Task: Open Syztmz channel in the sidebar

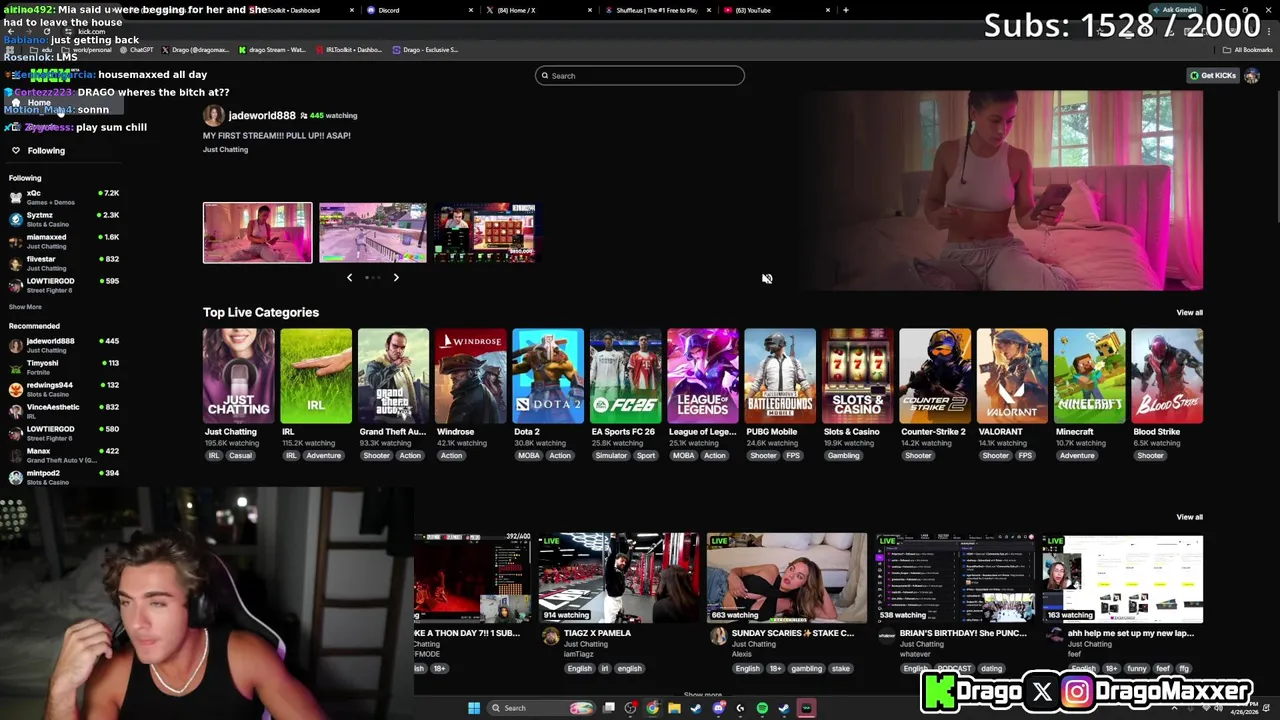Action: coord(62,219)
